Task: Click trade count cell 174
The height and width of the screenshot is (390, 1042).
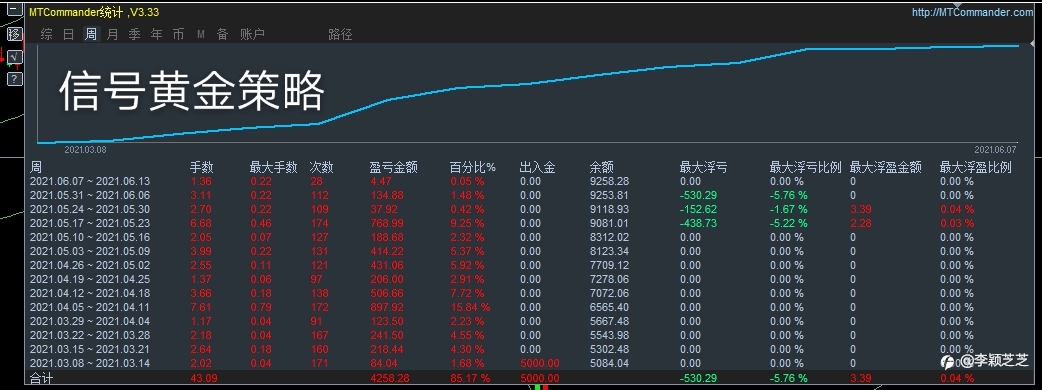Action: click(x=320, y=223)
